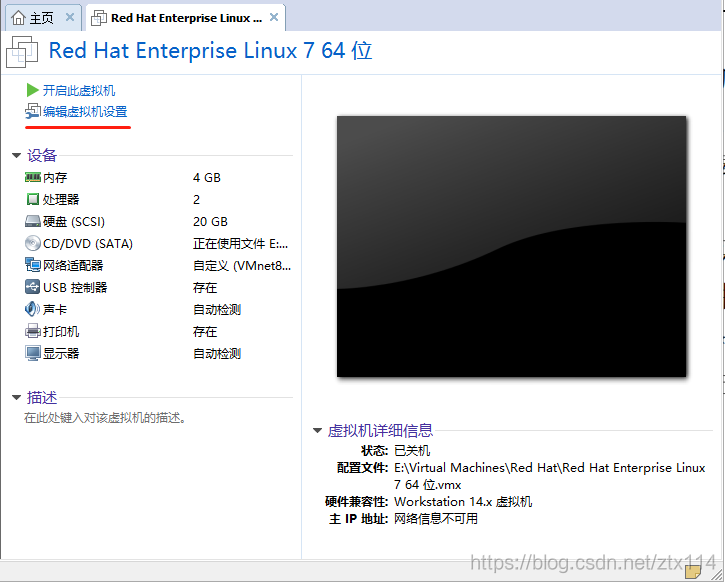Viewport: 725px width, 583px height.
Task: Click the 已关机 status text
Action: coord(412,450)
